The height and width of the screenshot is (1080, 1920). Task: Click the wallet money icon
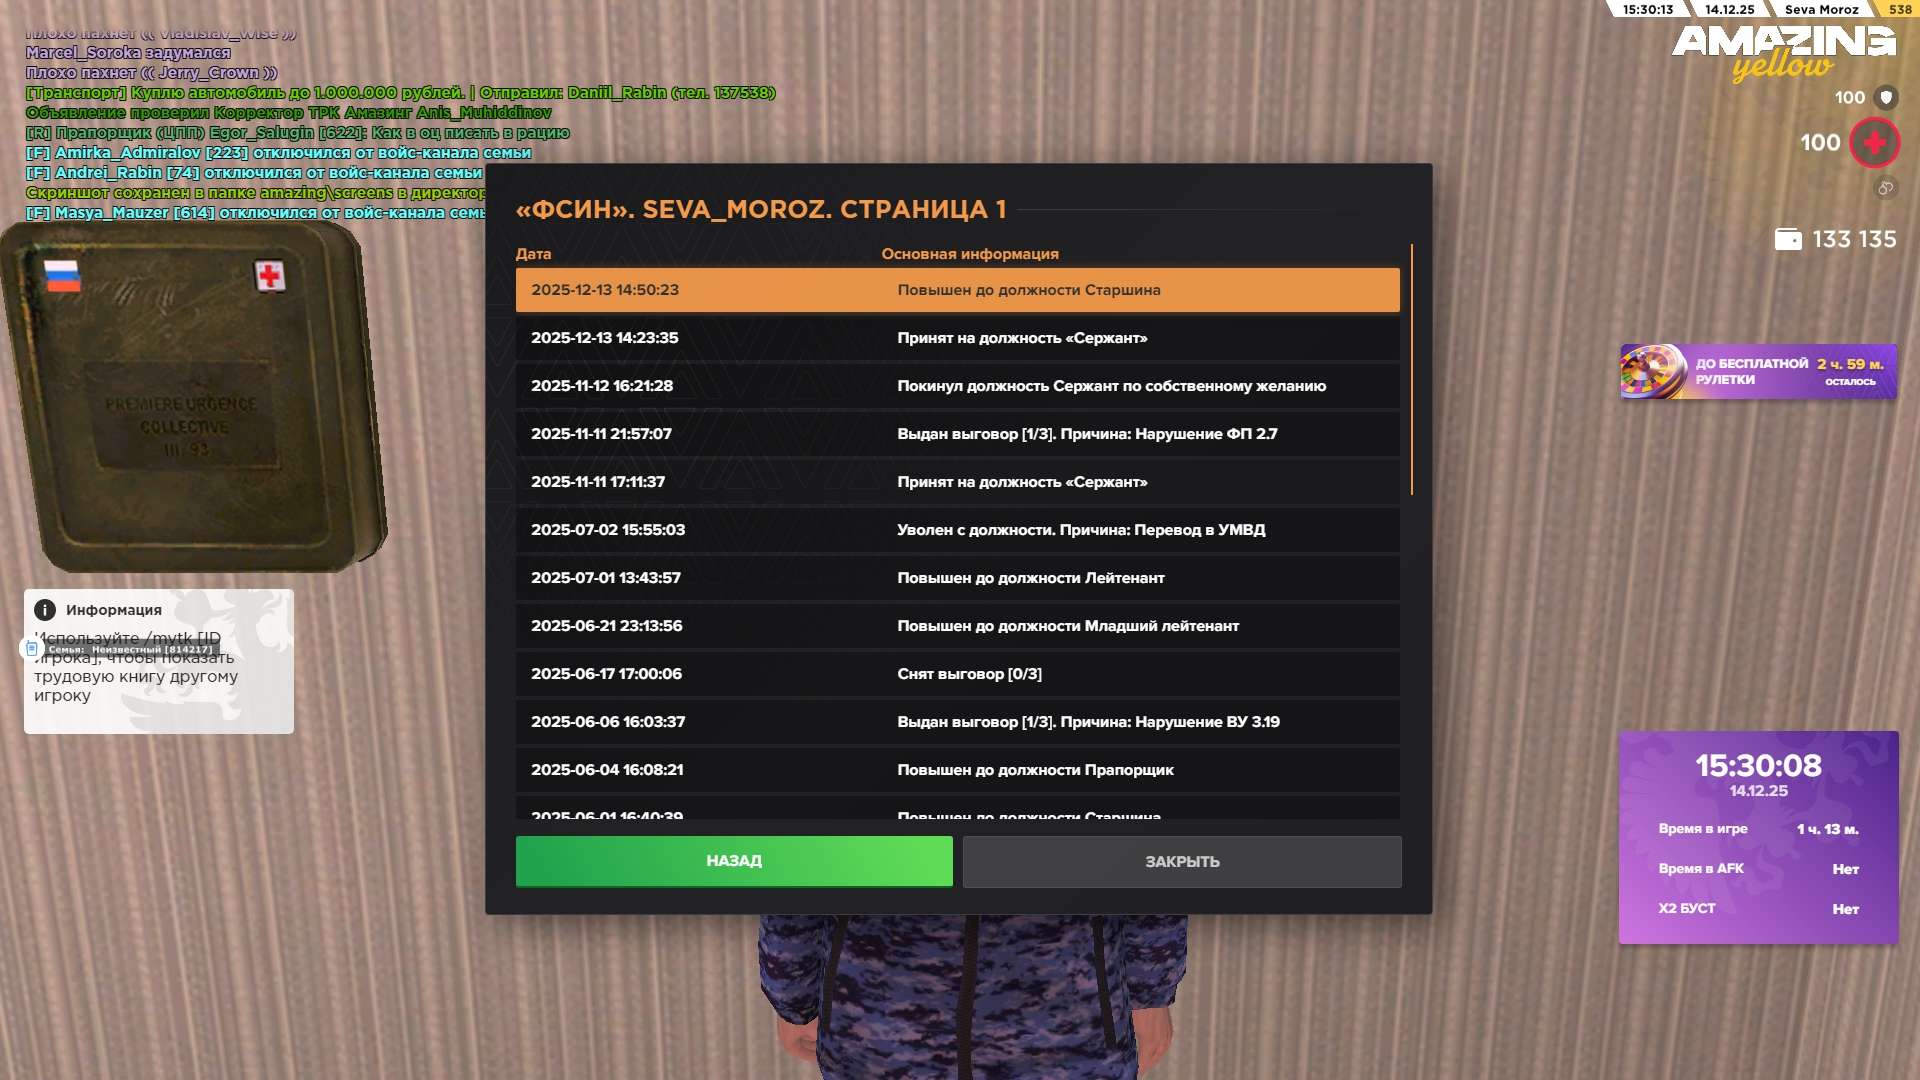pos(1788,239)
